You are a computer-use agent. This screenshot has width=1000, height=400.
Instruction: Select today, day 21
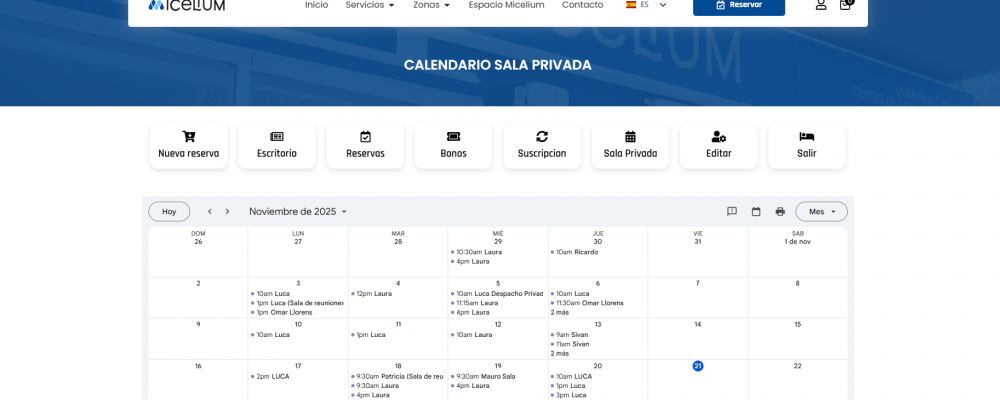(698, 366)
